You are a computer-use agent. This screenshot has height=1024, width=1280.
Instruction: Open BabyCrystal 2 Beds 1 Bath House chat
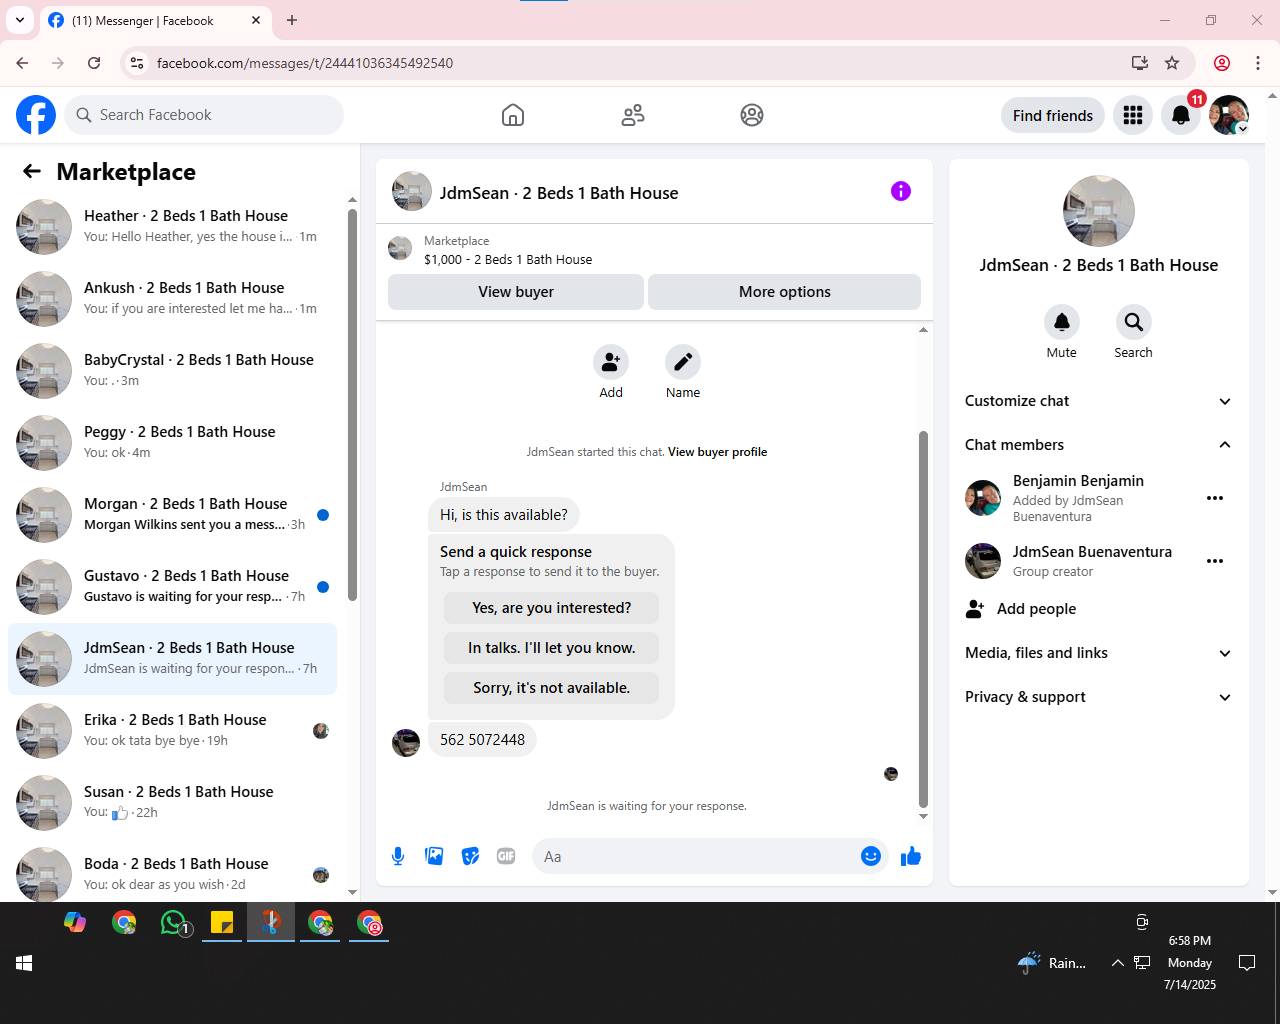(x=172, y=371)
